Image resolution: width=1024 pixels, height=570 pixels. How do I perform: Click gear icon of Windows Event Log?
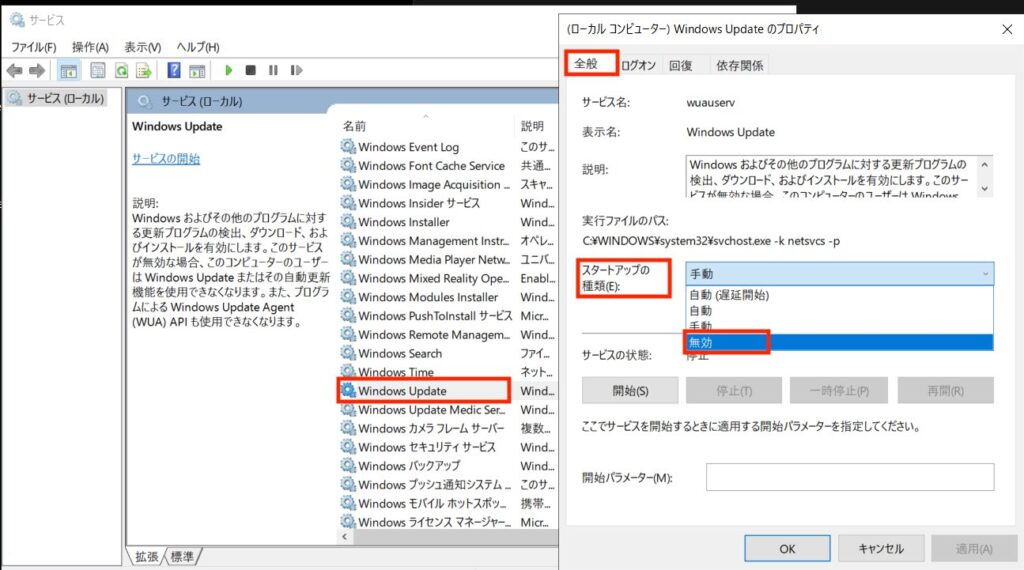[348, 147]
